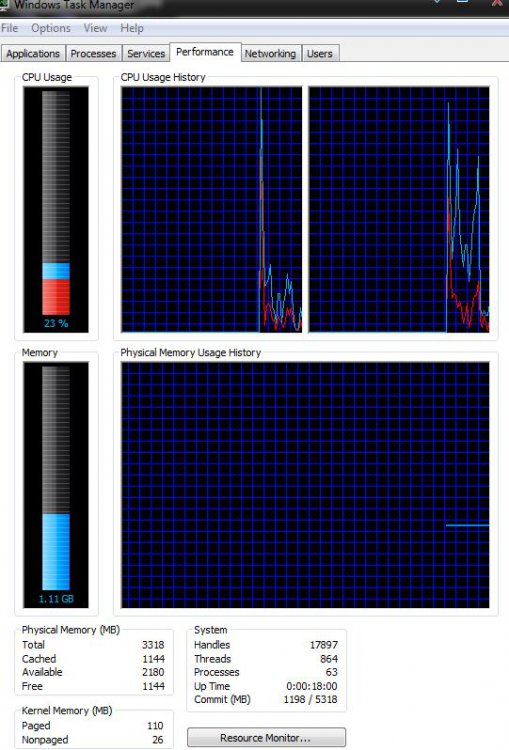
Task: Click the left CPU Usage History graph
Action: [x=211, y=209]
